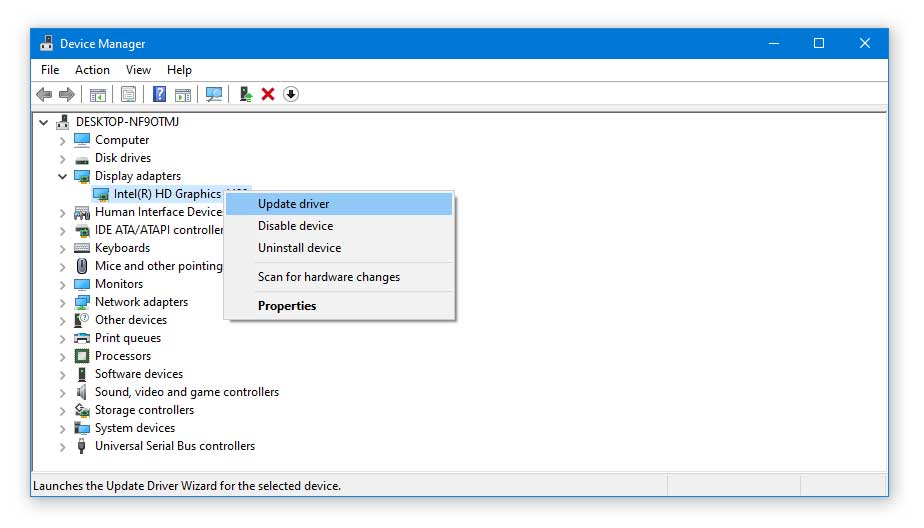Click the Print queues printer icon
The height and width of the screenshot is (528, 924).
coord(82,338)
